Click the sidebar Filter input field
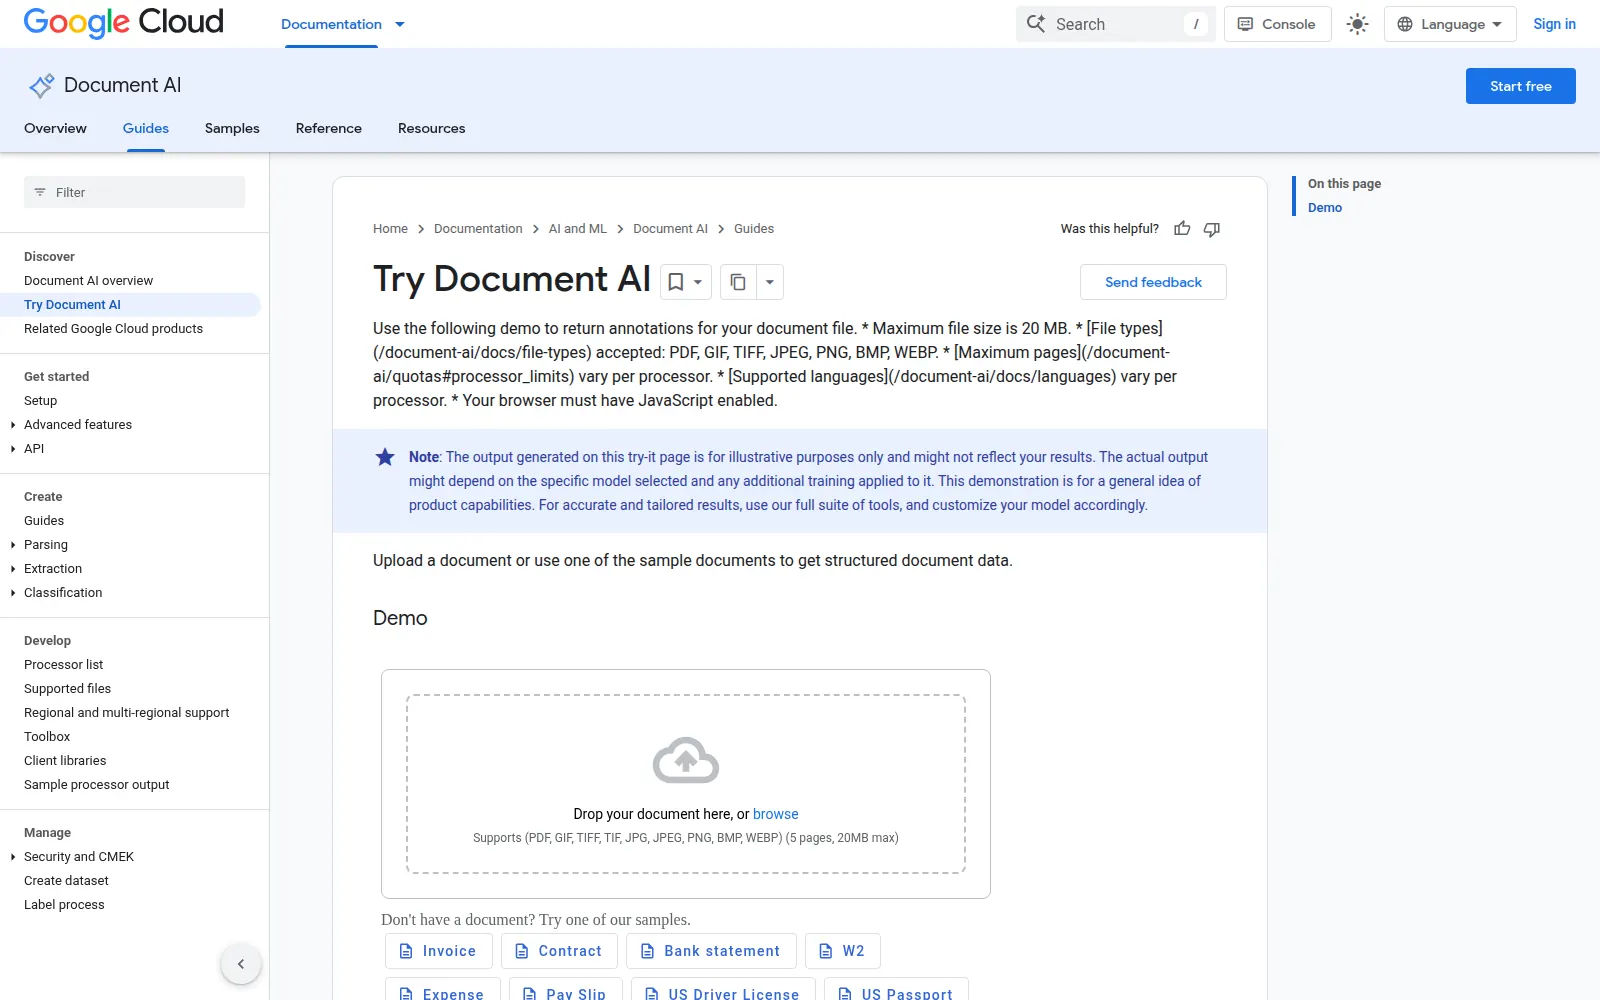Image resolution: width=1600 pixels, height=1000 pixels. click(134, 192)
